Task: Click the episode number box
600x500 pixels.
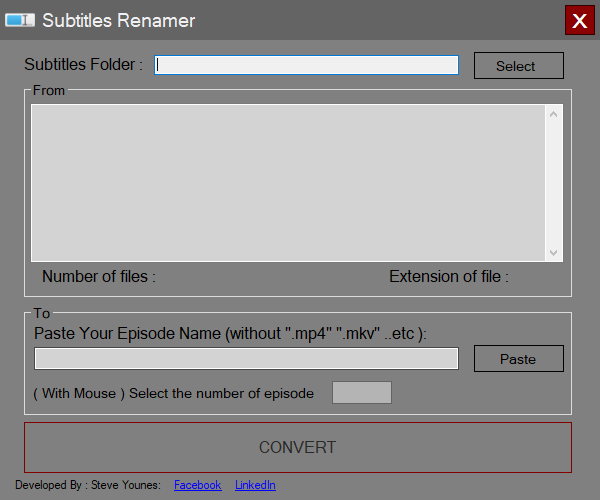Action: pyautogui.click(x=361, y=393)
